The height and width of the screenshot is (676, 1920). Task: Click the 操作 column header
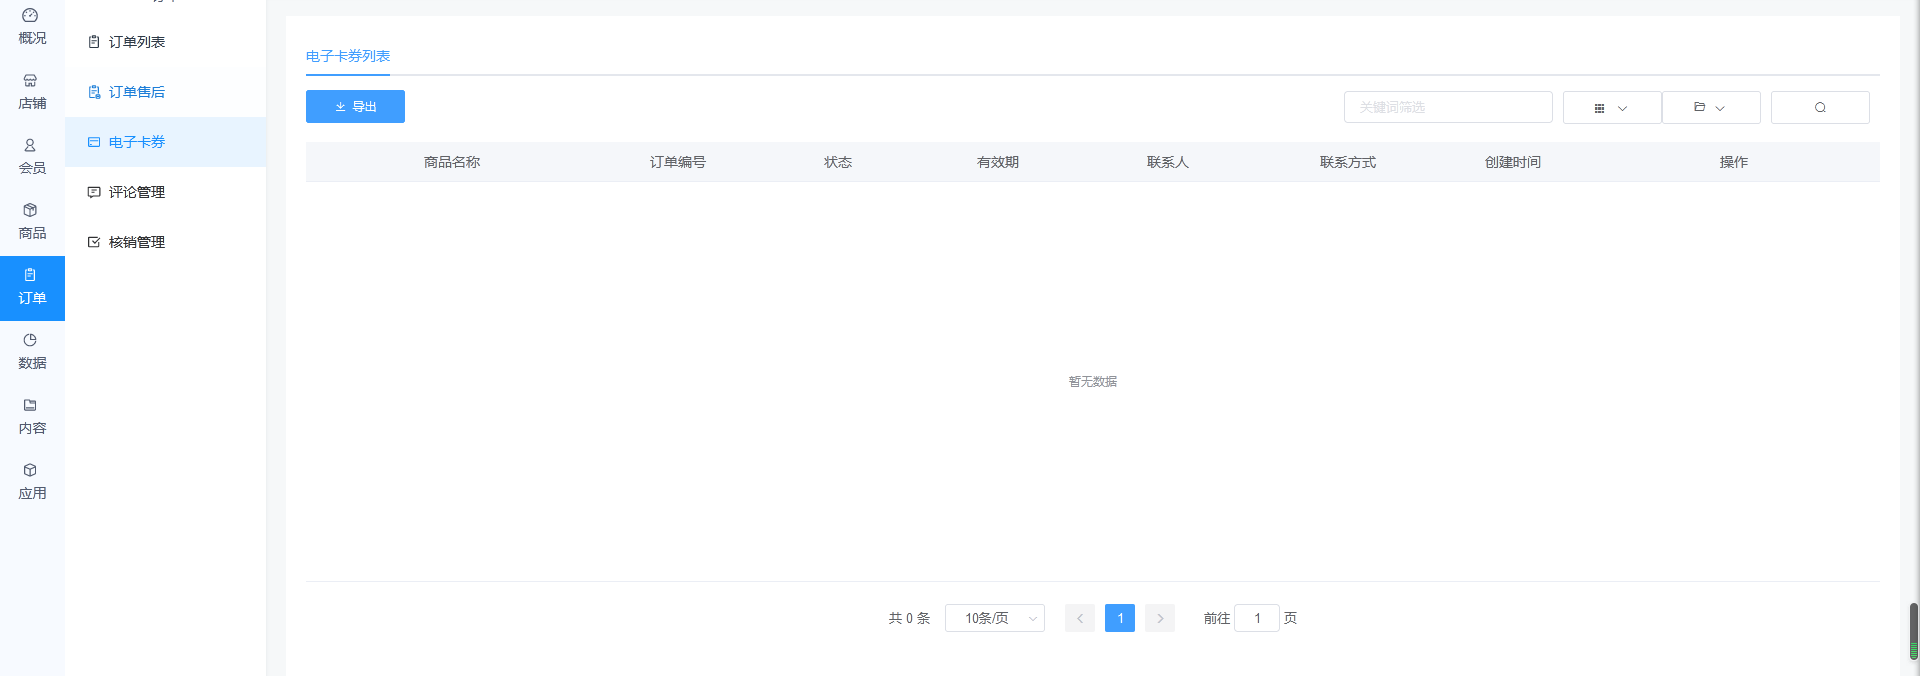(x=1734, y=162)
